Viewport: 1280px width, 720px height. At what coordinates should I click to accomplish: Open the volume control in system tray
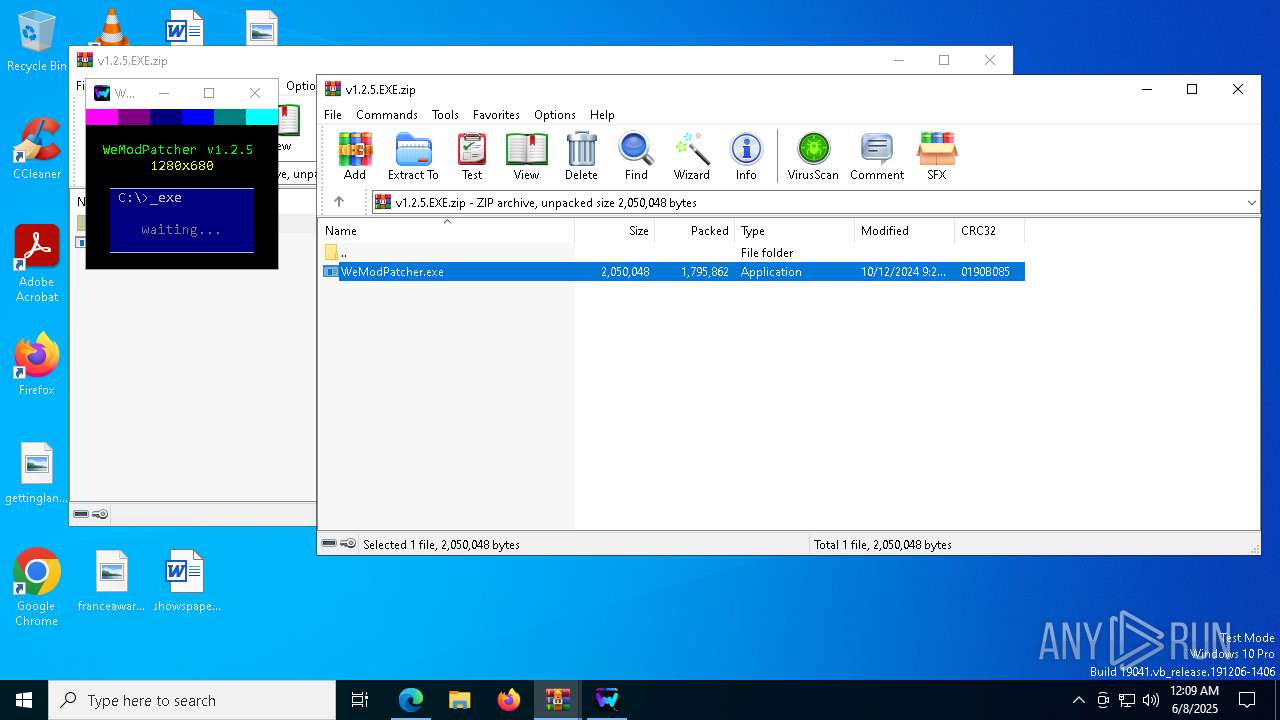pyautogui.click(x=1151, y=700)
